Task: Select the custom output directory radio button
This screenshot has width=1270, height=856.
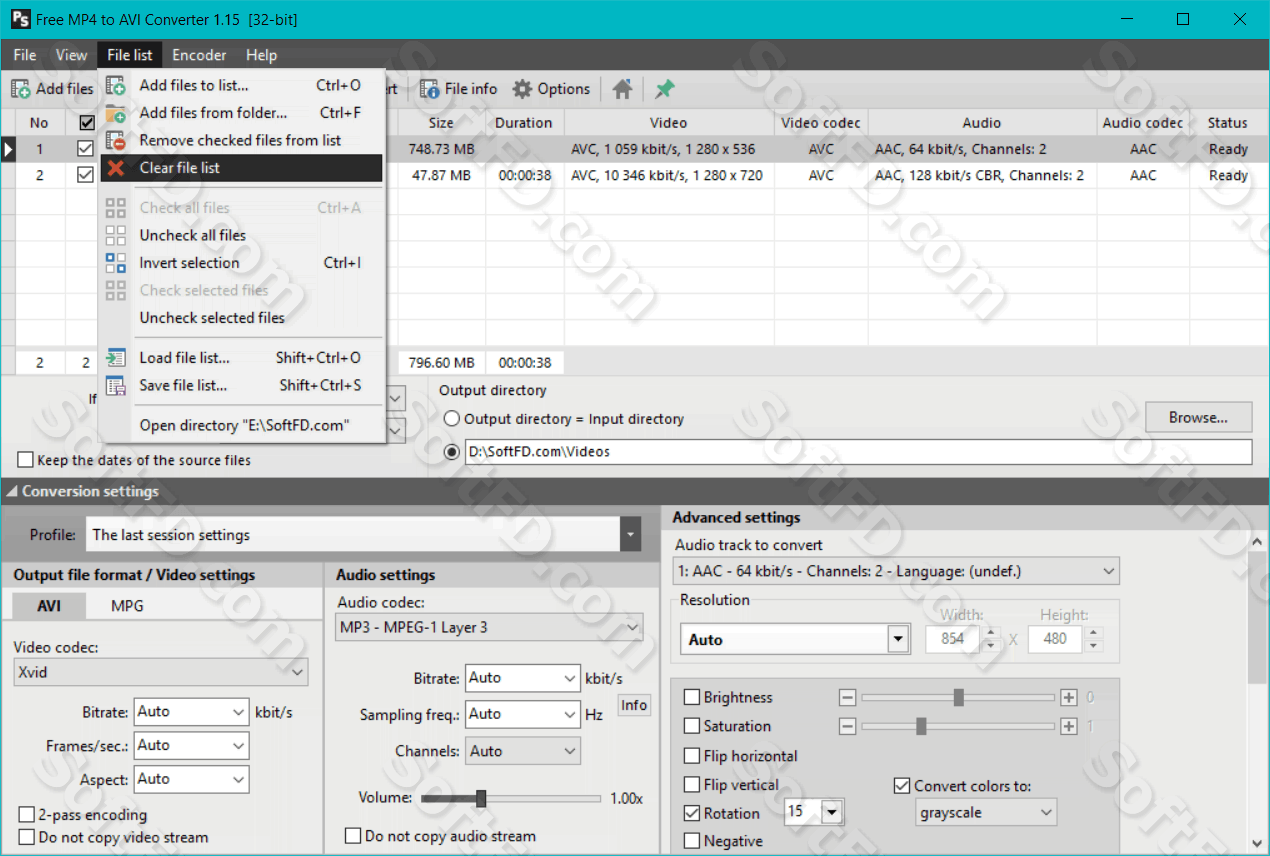Action: click(x=452, y=452)
